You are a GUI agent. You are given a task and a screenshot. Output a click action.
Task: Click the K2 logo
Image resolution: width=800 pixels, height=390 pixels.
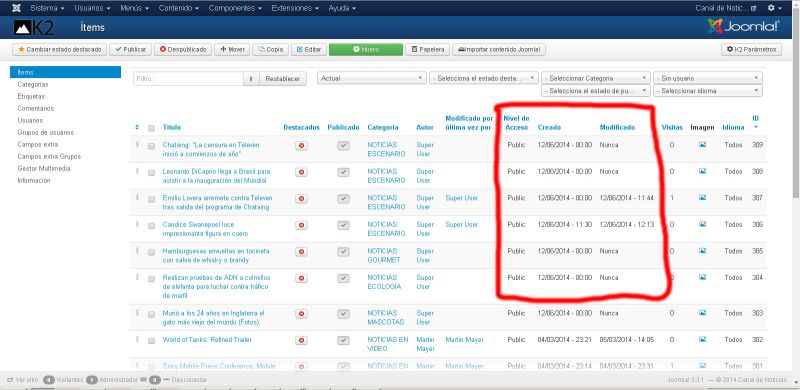tap(34, 28)
